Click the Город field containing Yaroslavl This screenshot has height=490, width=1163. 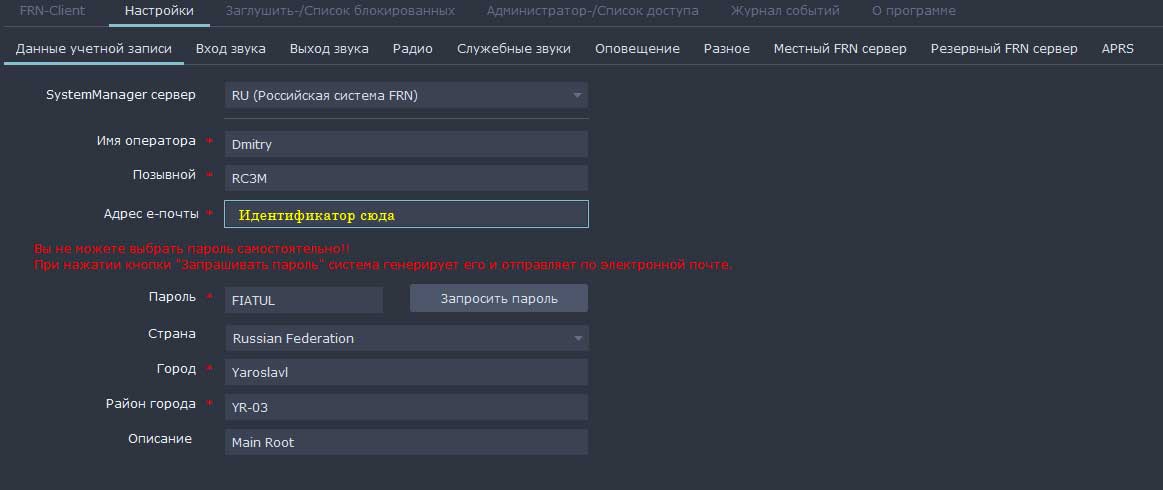pos(406,372)
